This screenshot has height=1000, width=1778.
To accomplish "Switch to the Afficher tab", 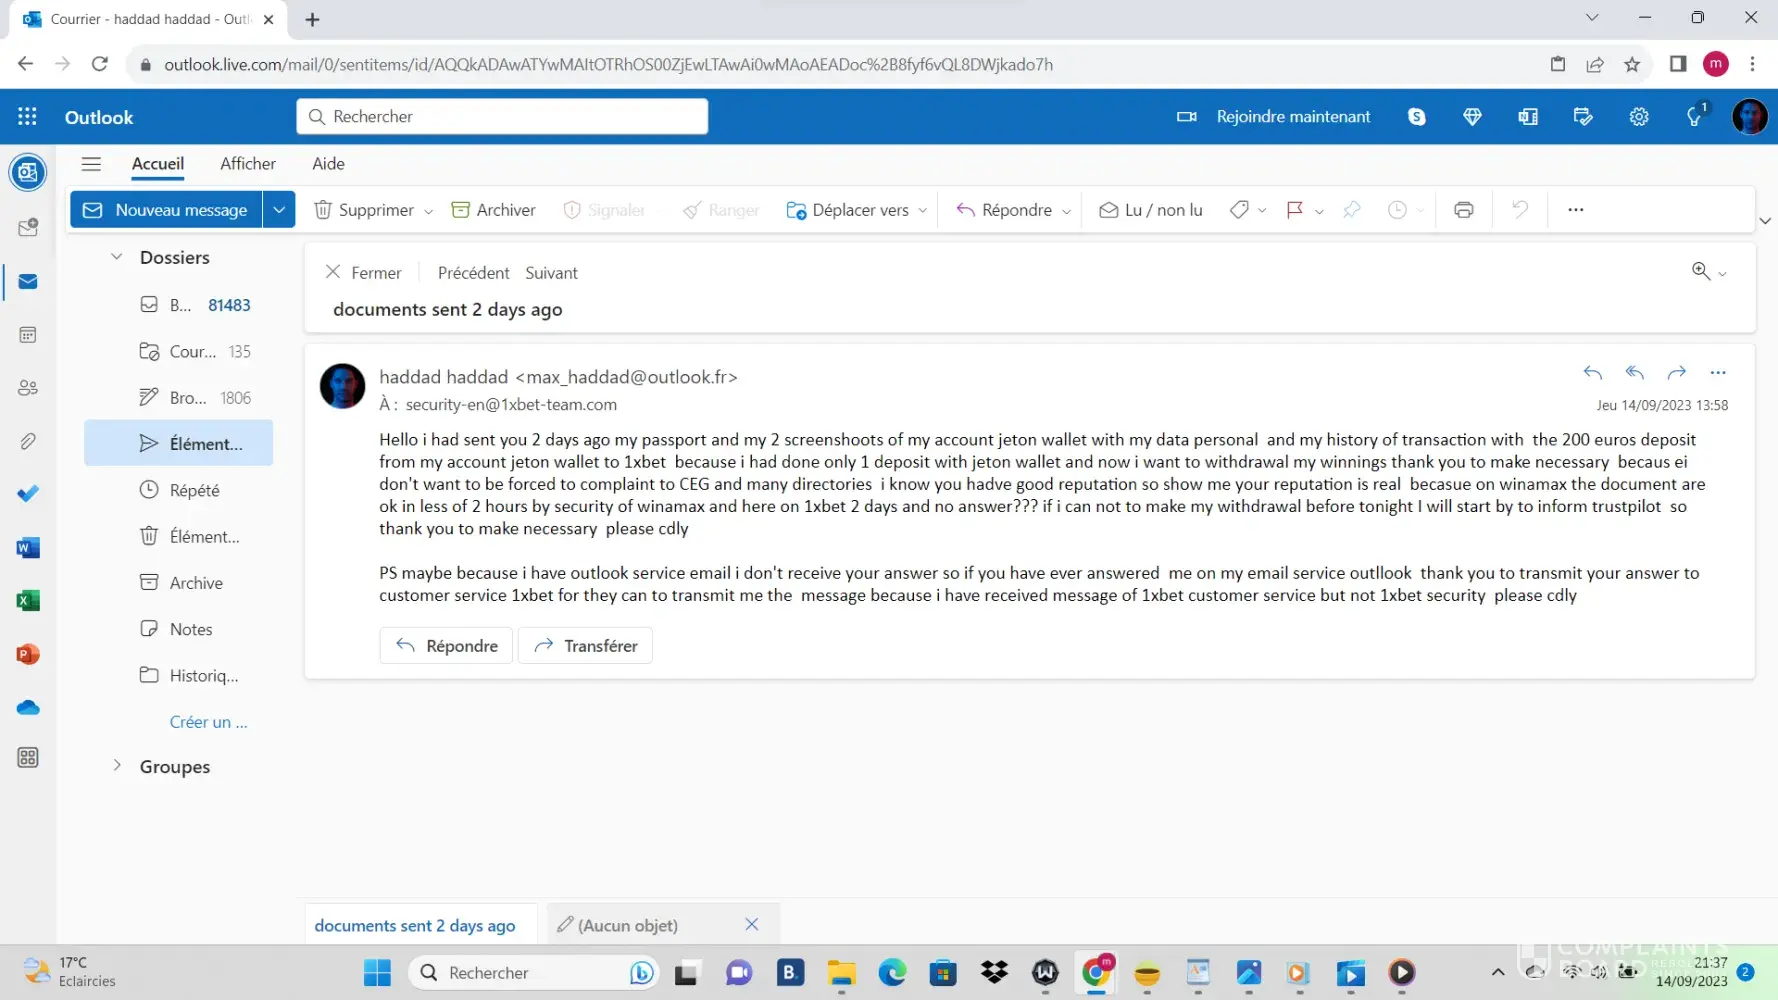I will coord(248,164).
